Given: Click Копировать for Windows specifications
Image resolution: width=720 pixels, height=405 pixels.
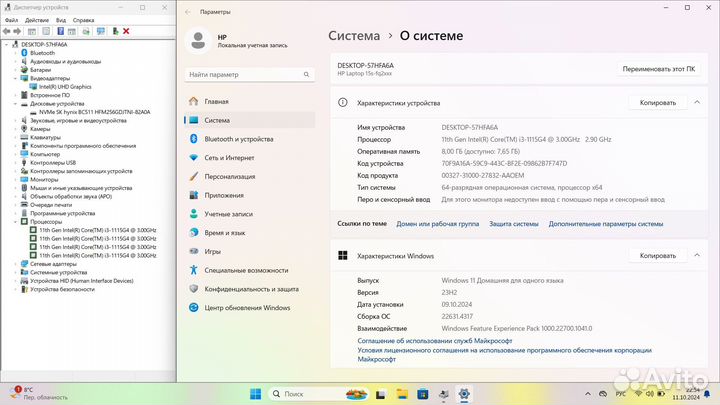Looking at the screenshot, I should coord(658,255).
